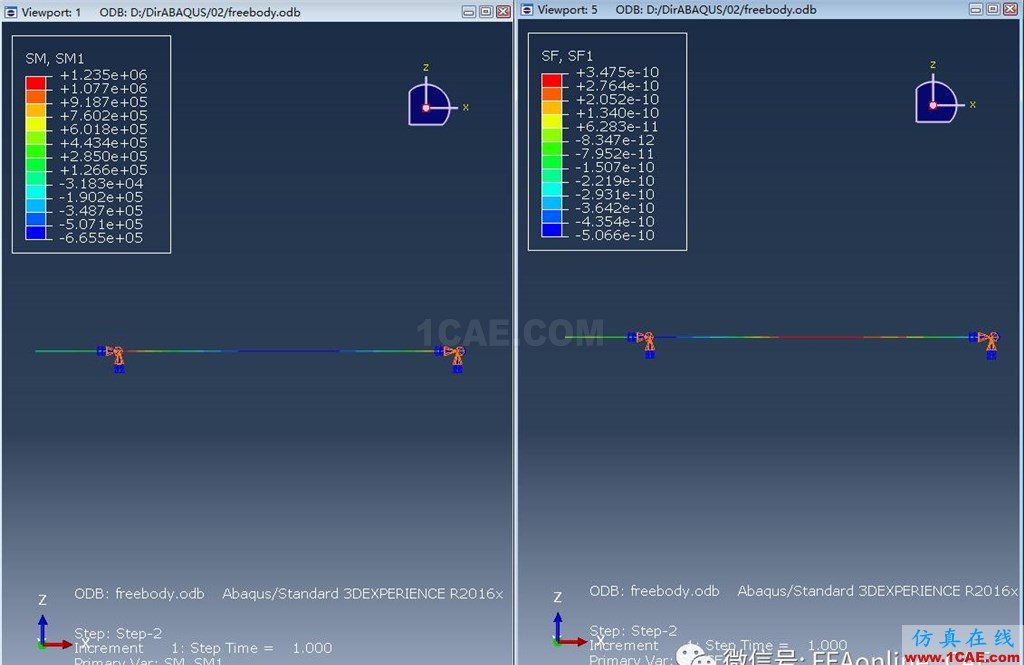Click the dark blue swatch in the SM1 legend

click(x=35, y=233)
